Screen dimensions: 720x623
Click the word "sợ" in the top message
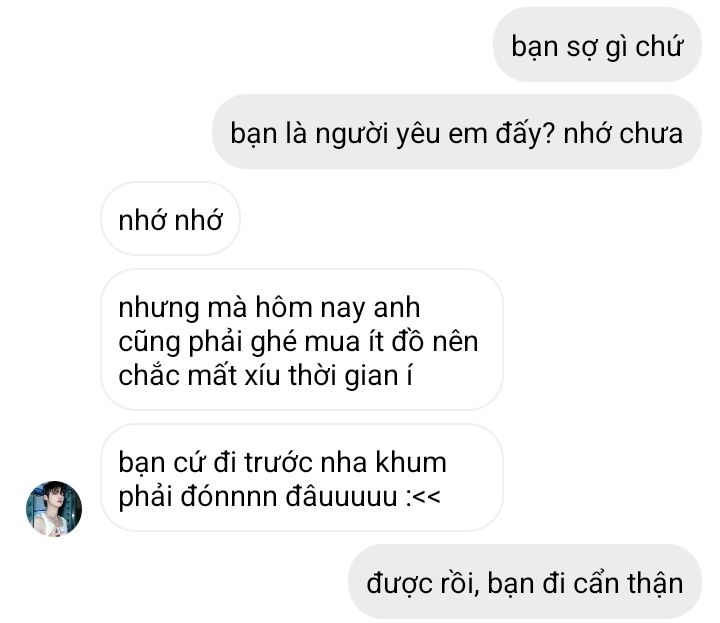pyautogui.click(x=582, y=48)
